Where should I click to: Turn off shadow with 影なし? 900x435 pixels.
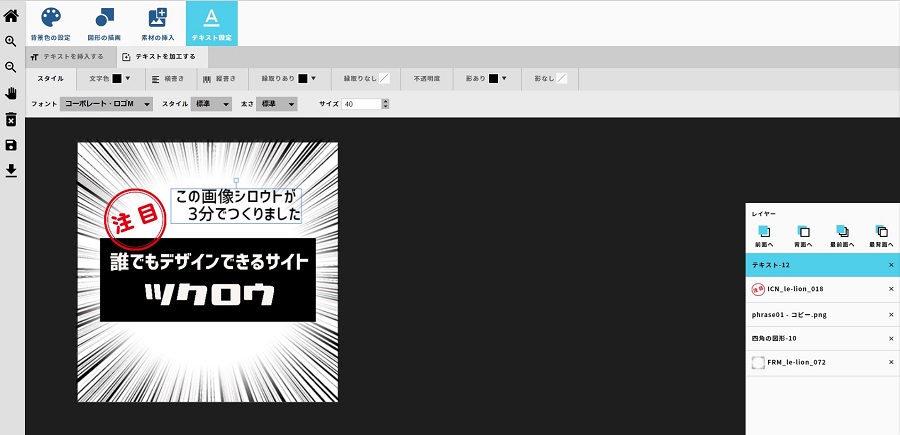[550, 78]
